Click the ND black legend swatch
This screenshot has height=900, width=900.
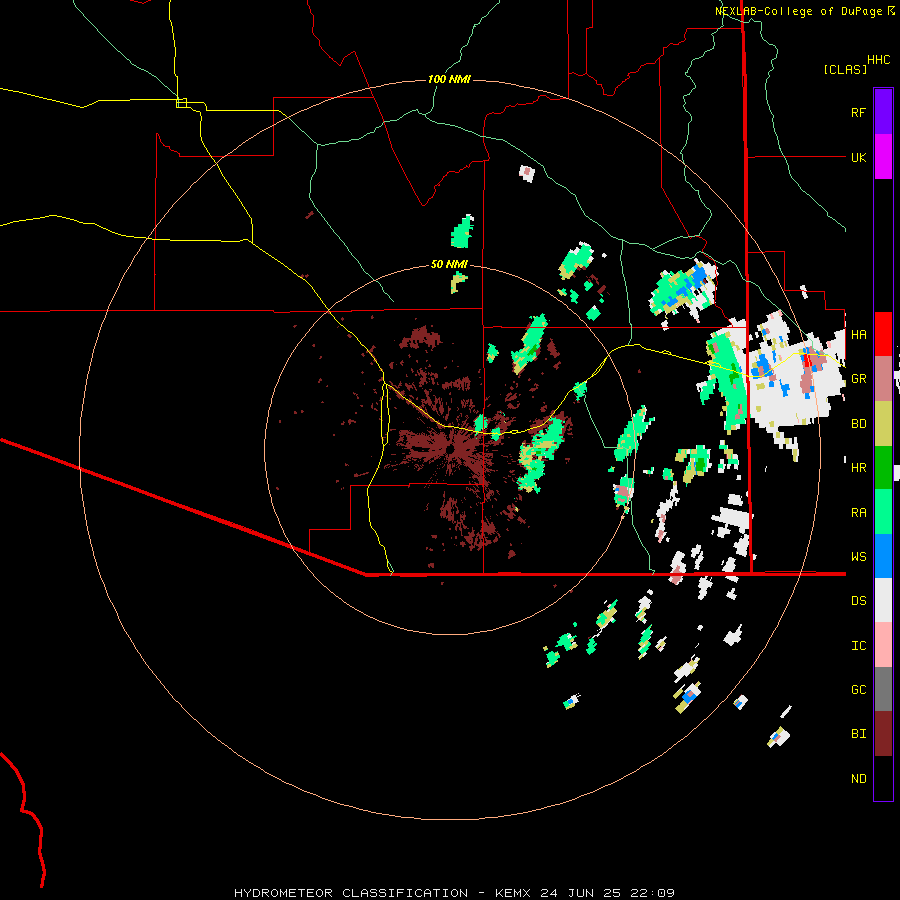pos(883,778)
